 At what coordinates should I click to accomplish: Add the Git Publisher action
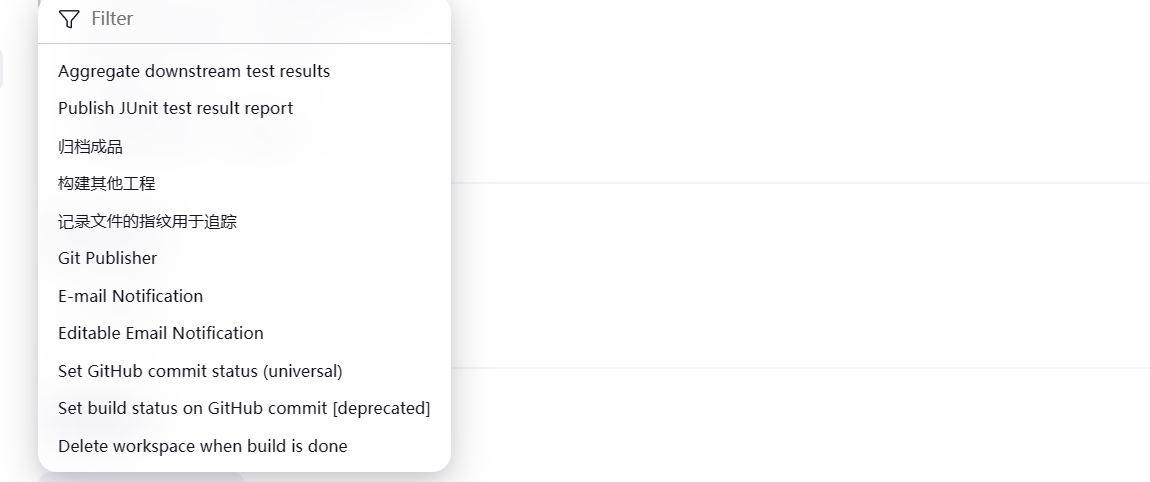(244, 258)
